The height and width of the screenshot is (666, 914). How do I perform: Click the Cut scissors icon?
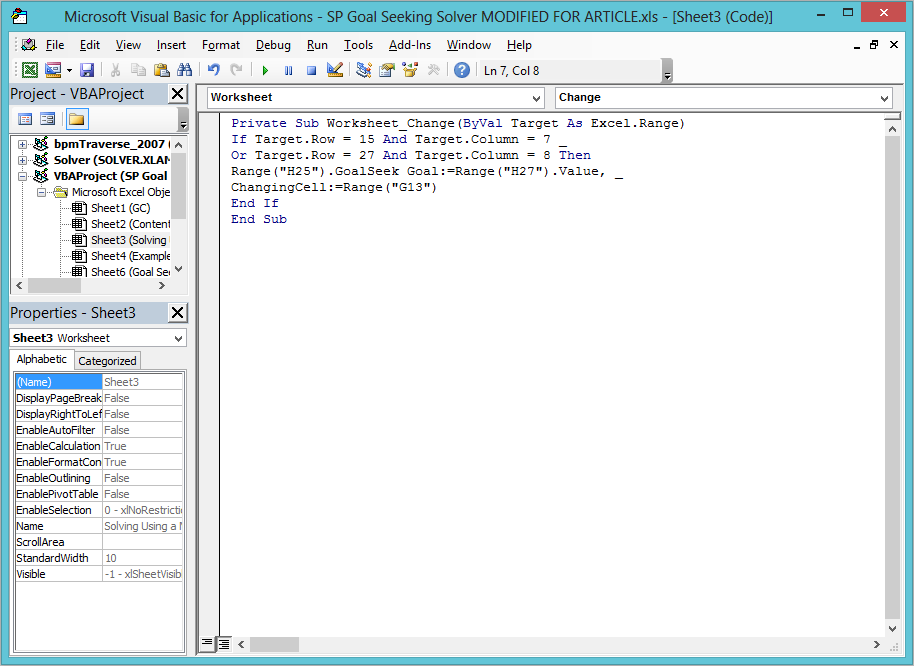coord(115,71)
